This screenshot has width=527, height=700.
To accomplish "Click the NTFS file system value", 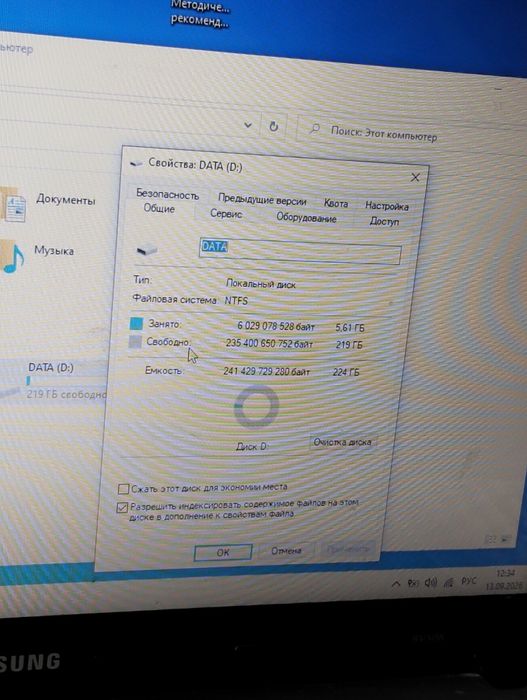I will 236,300.
